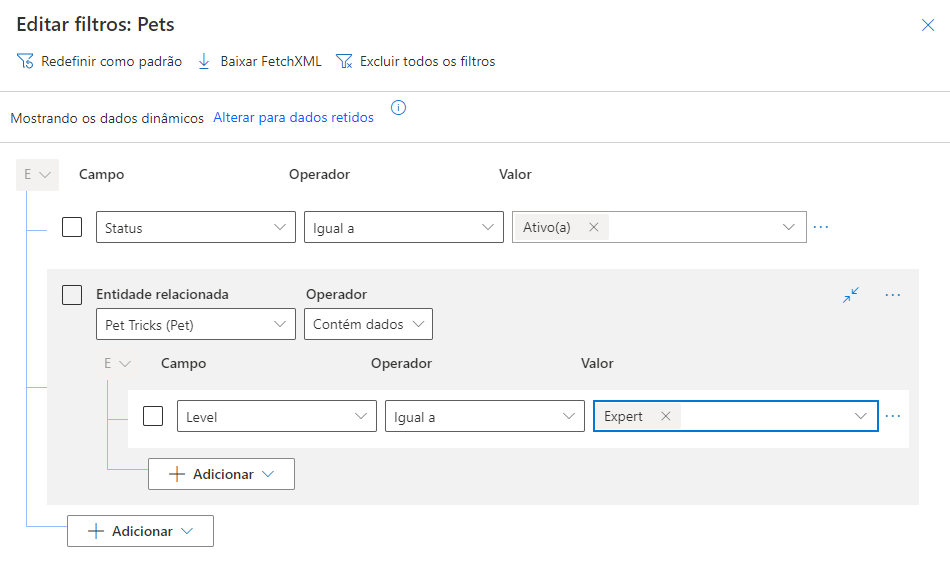Click the Alterar para dados retidos link
The image size is (950, 576).
293,118
